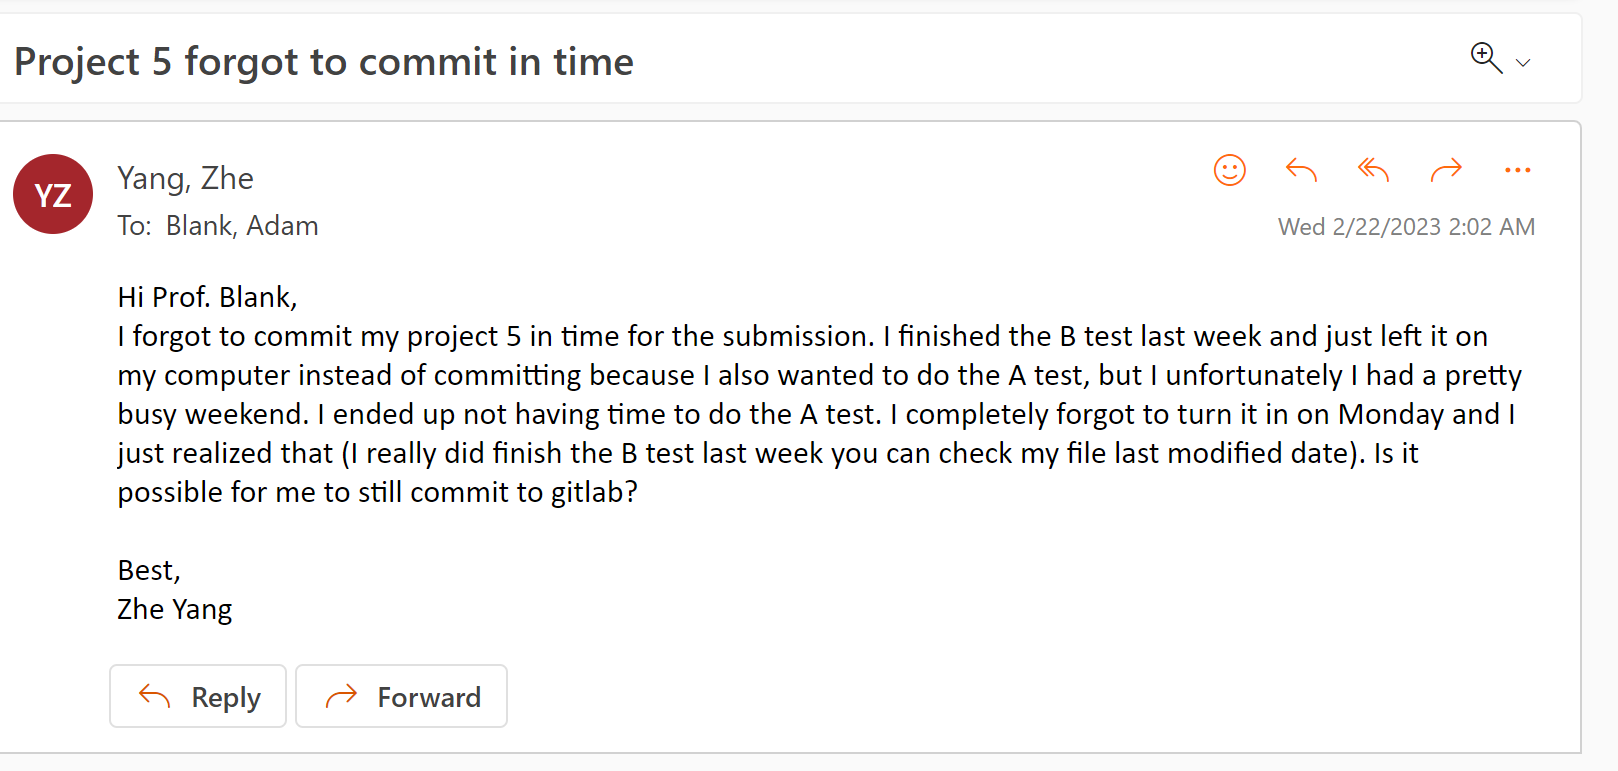Click the email subject heading
Screen dimensions: 1618x771
(324, 62)
